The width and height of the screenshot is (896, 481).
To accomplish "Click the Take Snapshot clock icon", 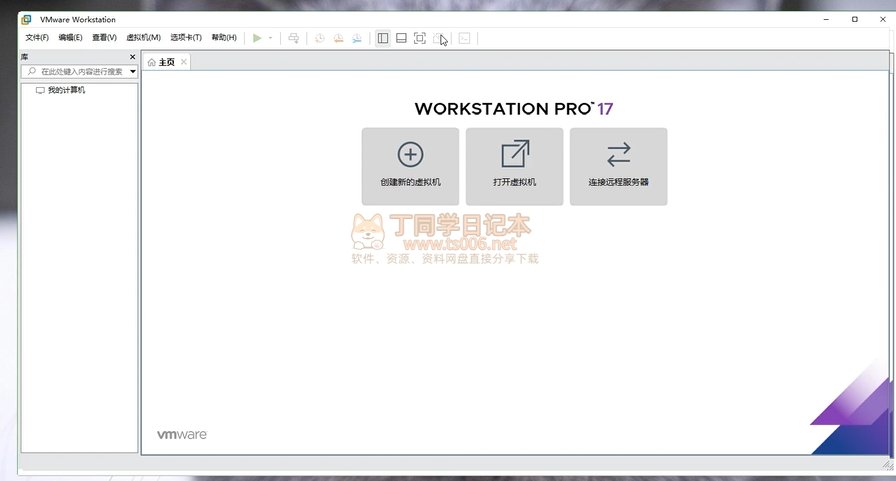I will [x=320, y=38].
